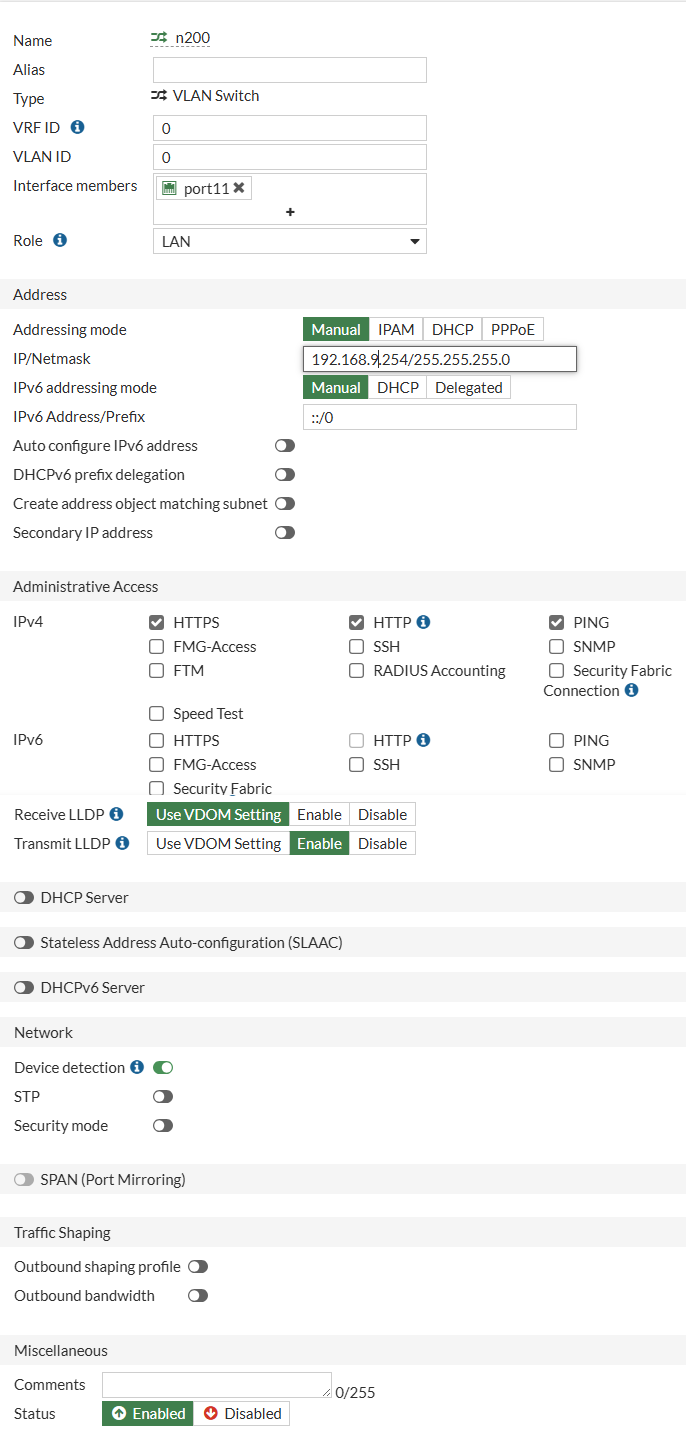The image size is (686, 1440).
Task: Click the VRF ID info icon
Action: pyautogui.click(x=77, y=127)
